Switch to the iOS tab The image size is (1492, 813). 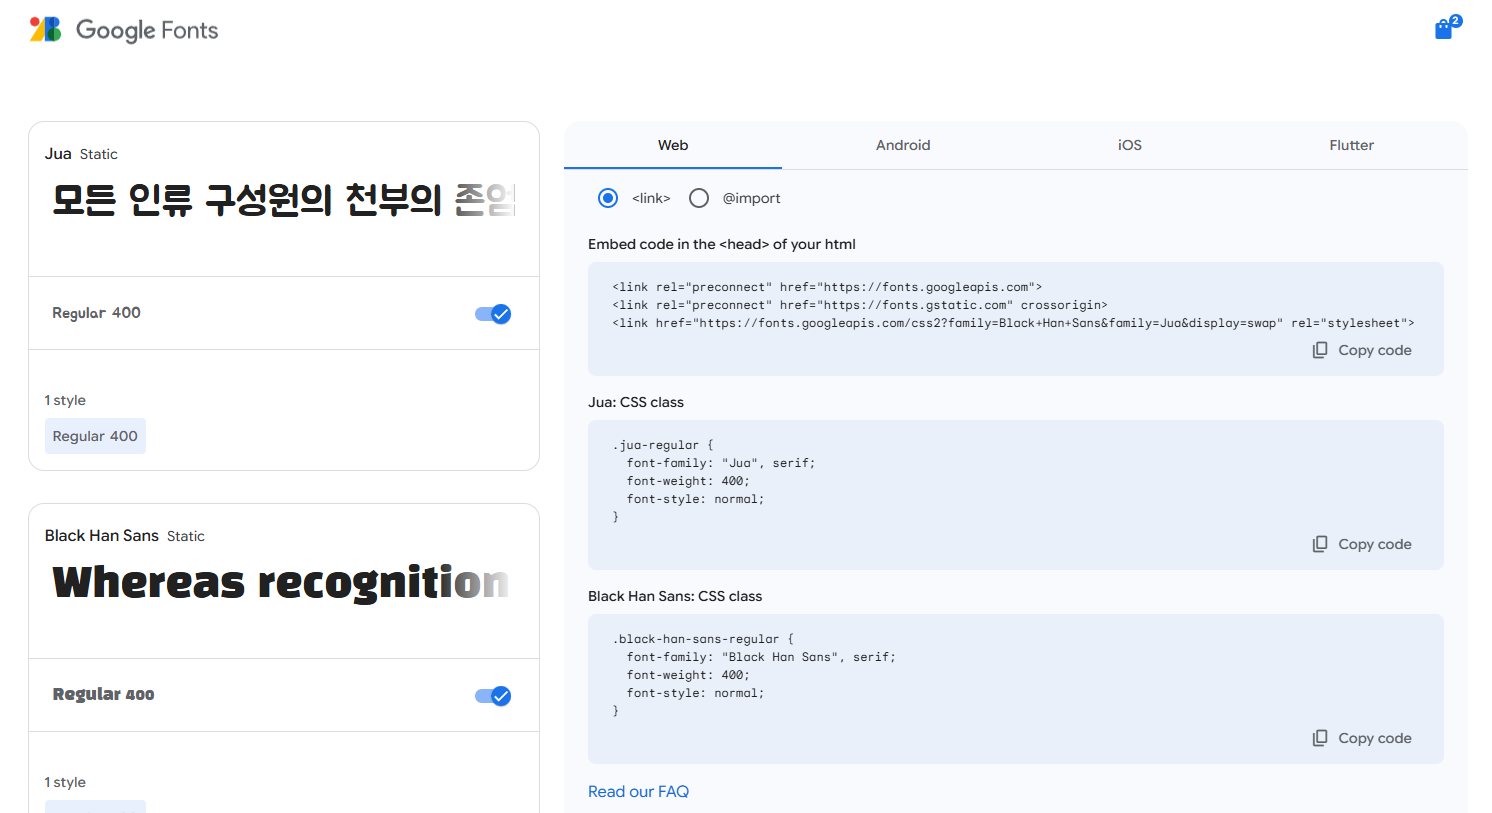coord(1130,145)
